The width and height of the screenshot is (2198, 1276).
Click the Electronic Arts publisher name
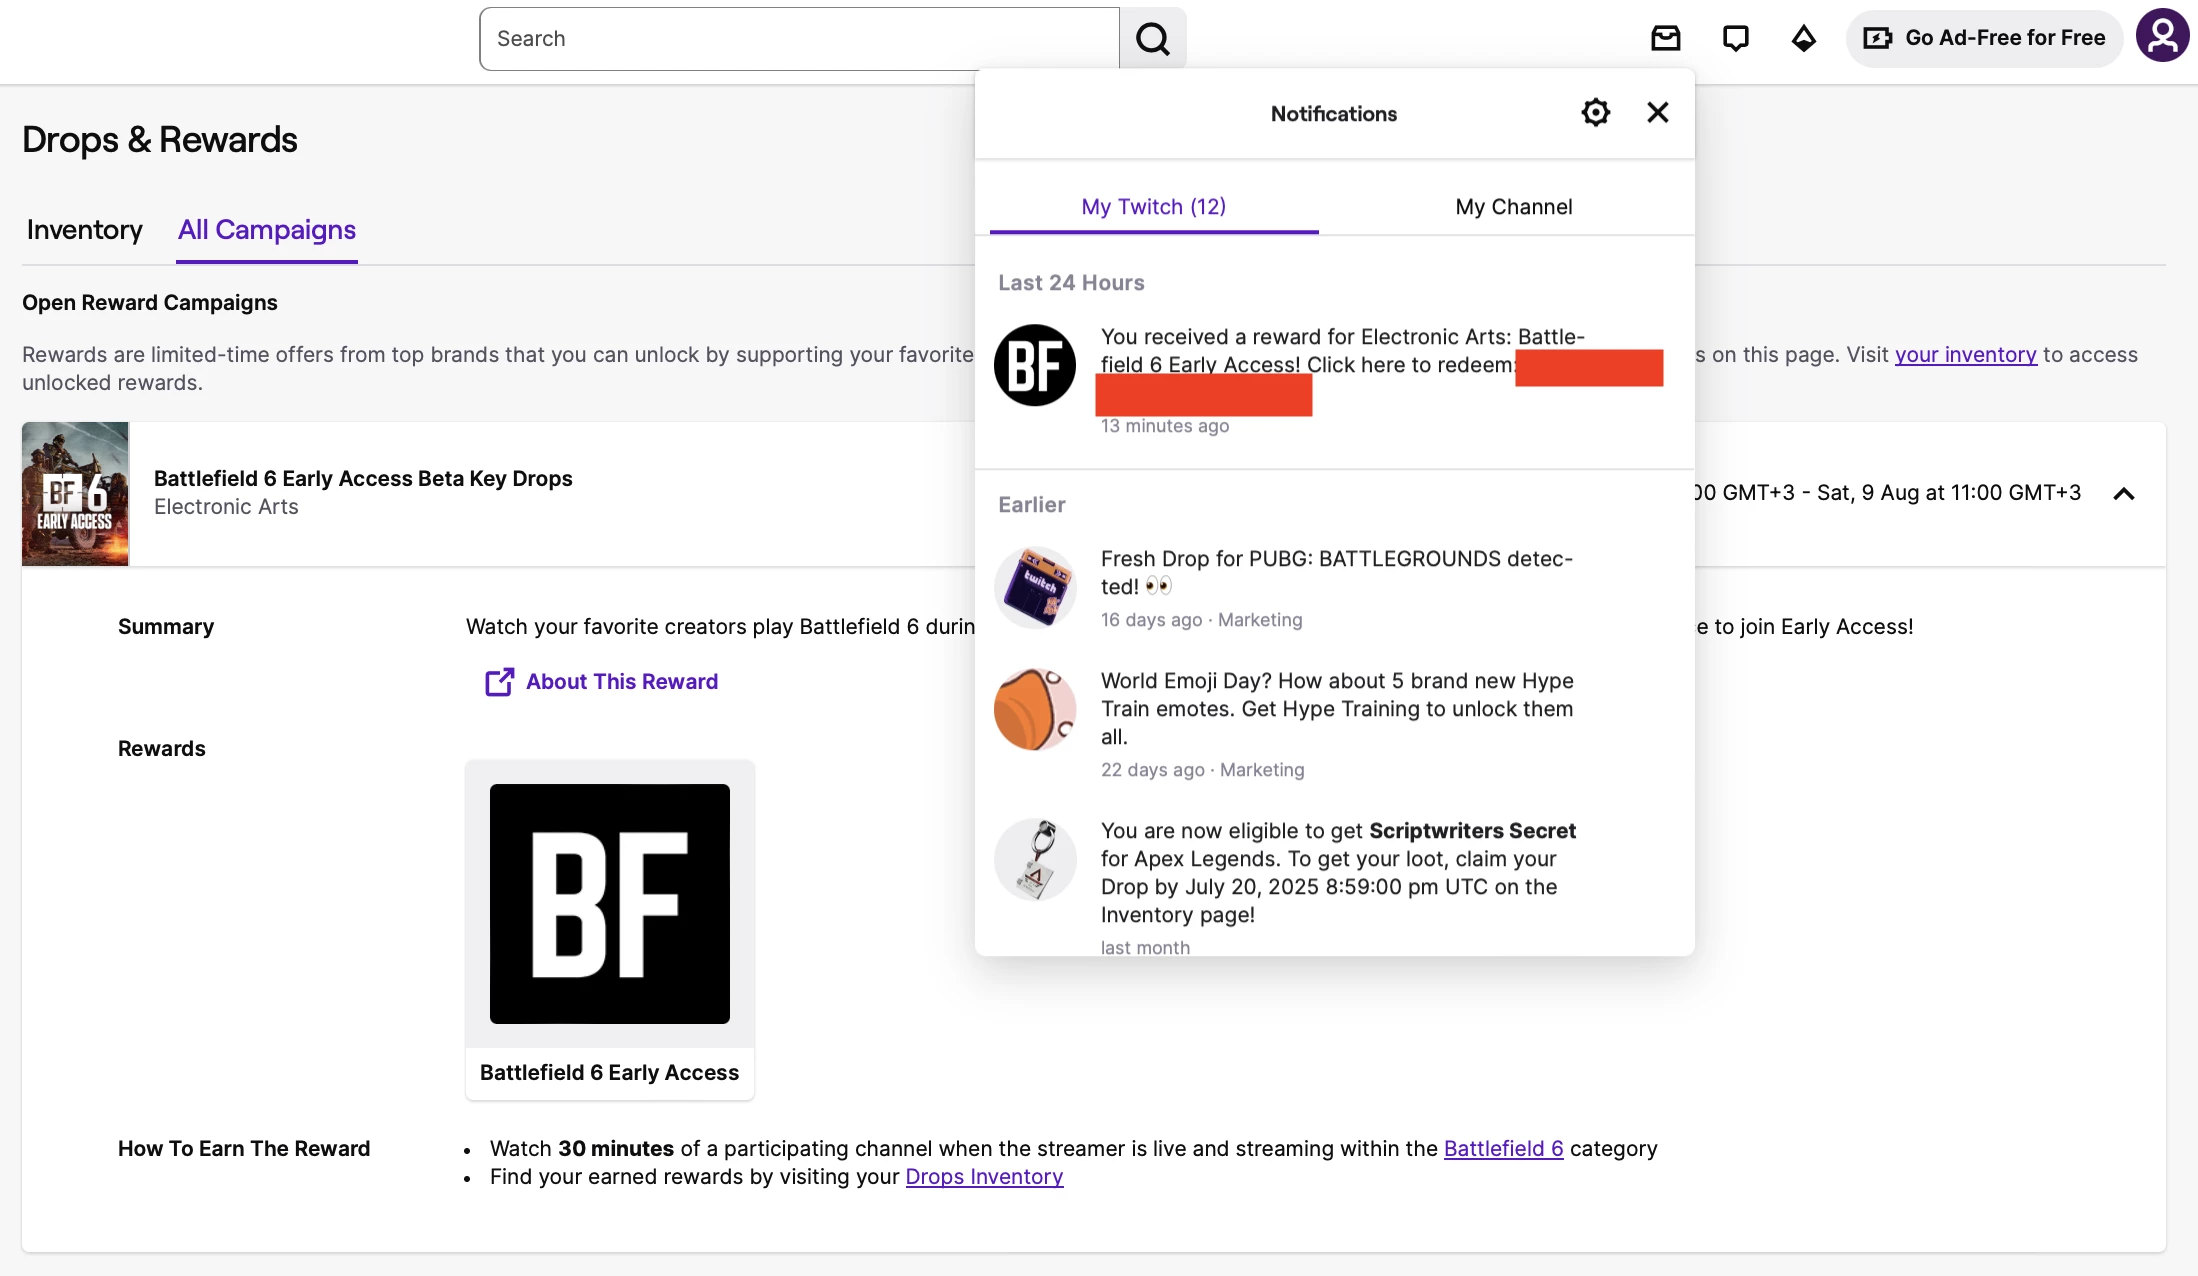[226, 506]
